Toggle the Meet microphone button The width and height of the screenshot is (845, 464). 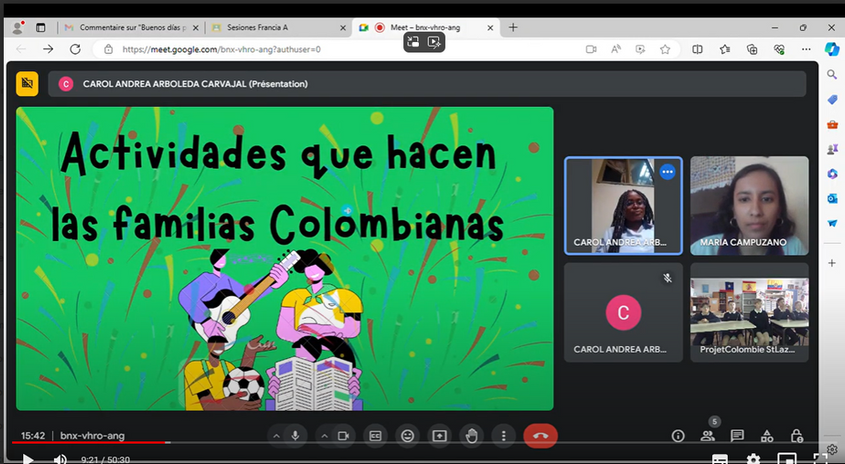pos(295,436)
